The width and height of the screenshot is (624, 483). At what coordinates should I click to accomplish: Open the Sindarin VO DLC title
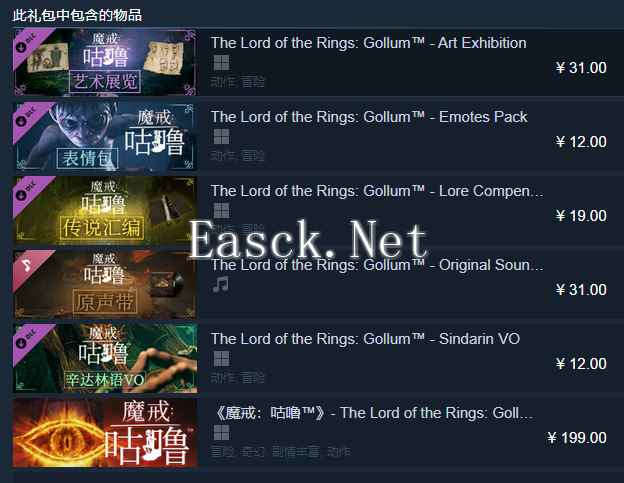365,339
